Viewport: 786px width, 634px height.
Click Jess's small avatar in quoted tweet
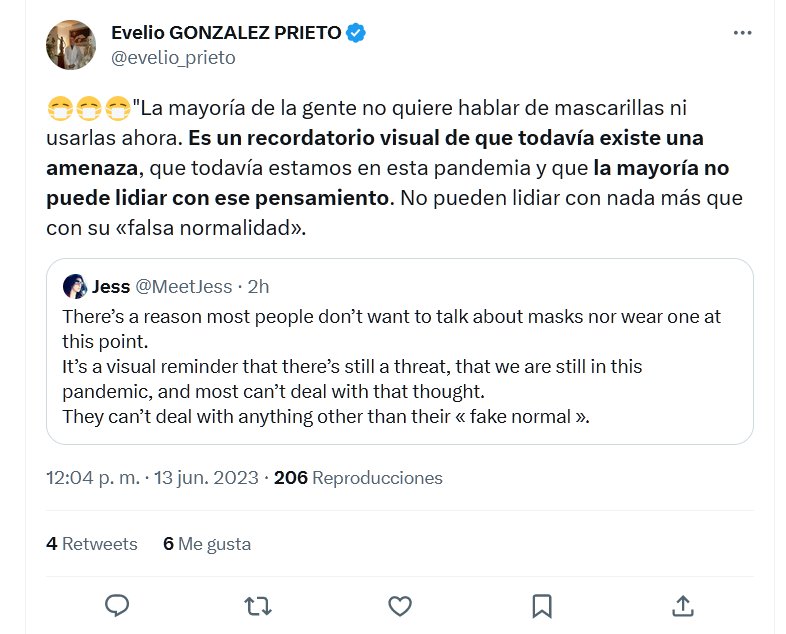point(75,287)
